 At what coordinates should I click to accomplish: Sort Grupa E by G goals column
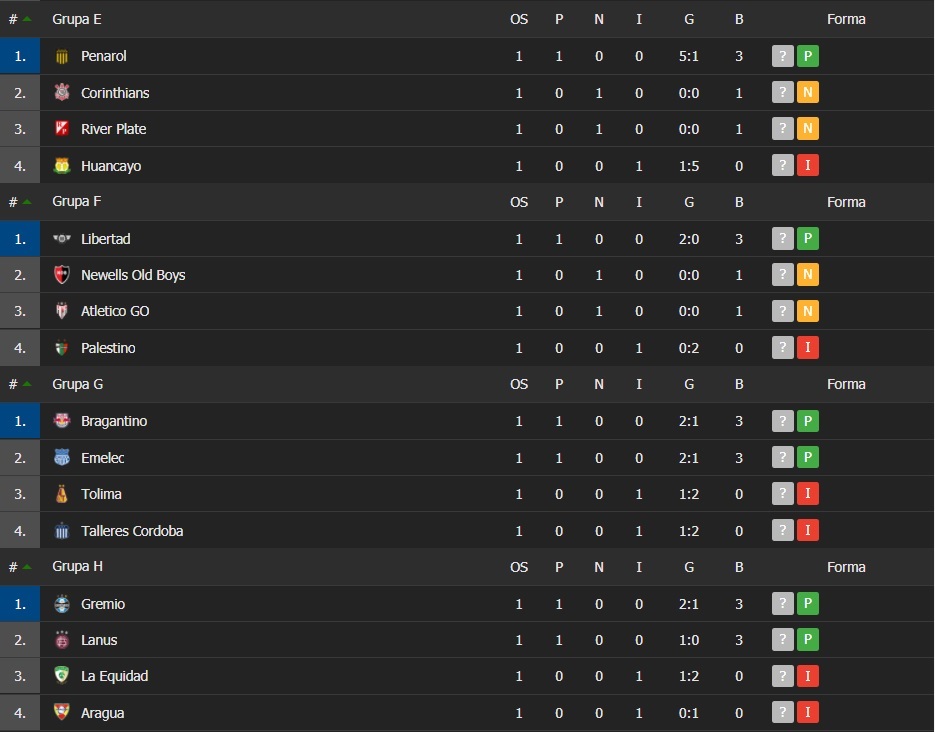pyautogui.click(x=689, y=19)
